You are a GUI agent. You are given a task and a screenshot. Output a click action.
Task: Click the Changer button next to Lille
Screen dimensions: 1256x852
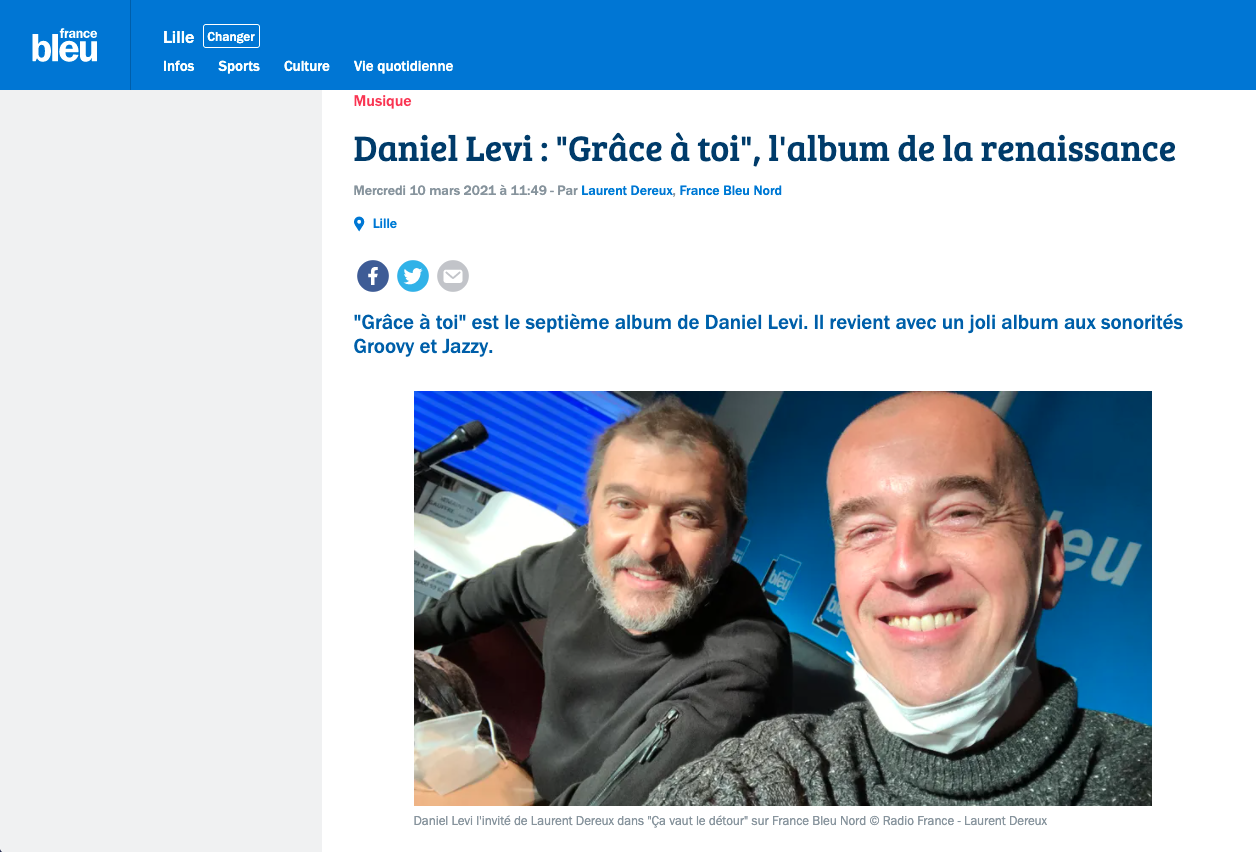[231, 37]
